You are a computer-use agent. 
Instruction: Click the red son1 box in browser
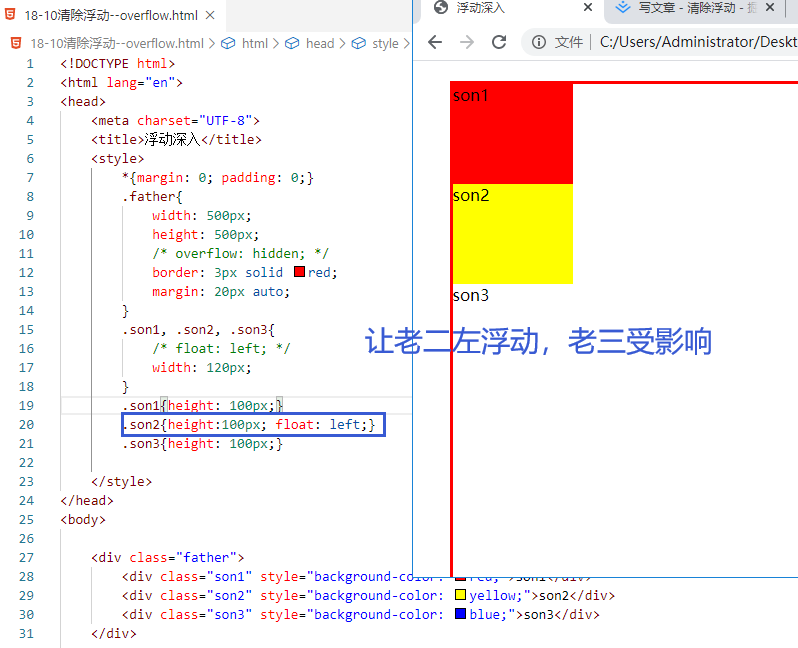point(512,133)
